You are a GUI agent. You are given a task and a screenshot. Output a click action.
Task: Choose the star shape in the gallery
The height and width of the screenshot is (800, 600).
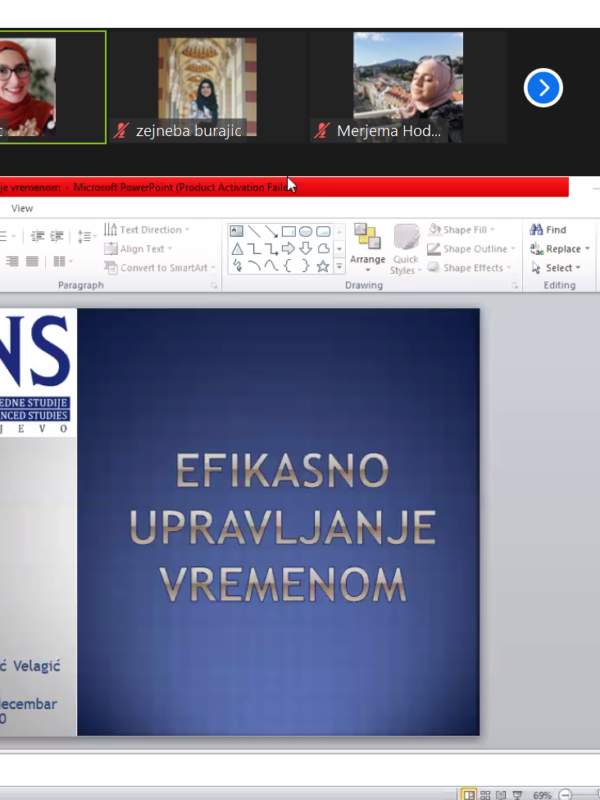tap(323, 266)
